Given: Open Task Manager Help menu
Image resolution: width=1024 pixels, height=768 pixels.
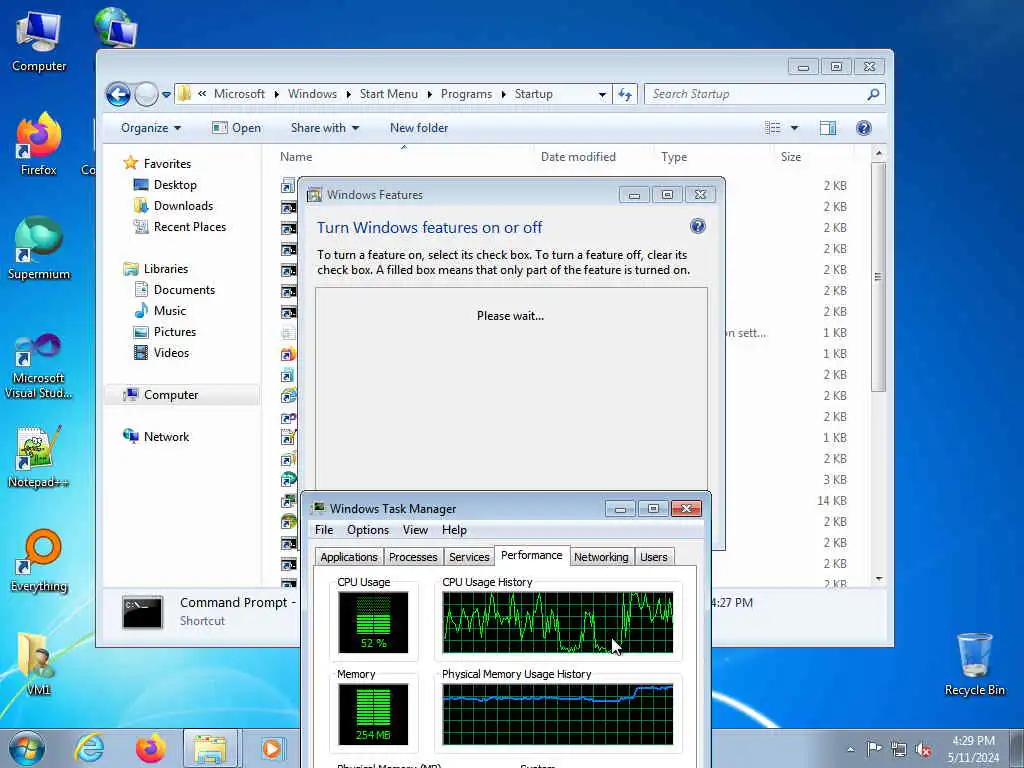Looking at the screenshot, I should coord(454,530).
